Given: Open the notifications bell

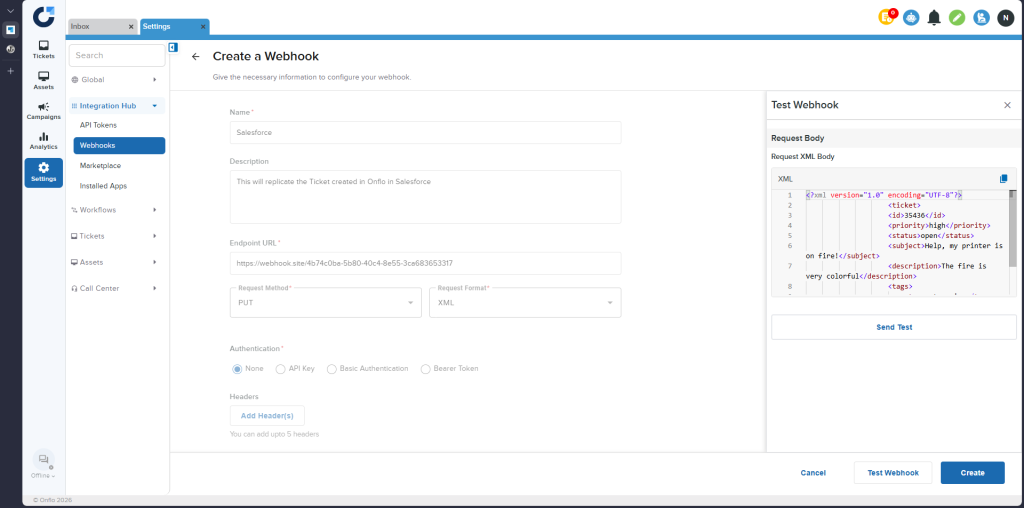Looking at the screenshot, I should tap(935, 18).
